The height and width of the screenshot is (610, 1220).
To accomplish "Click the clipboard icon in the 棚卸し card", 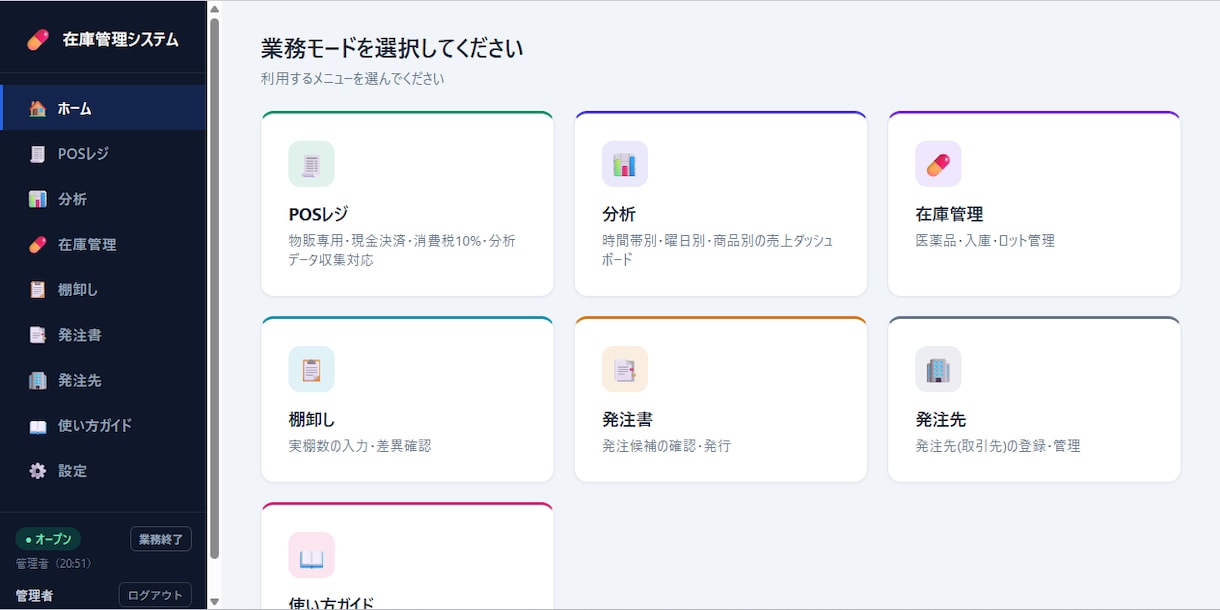I will click(x=311, y=369).
